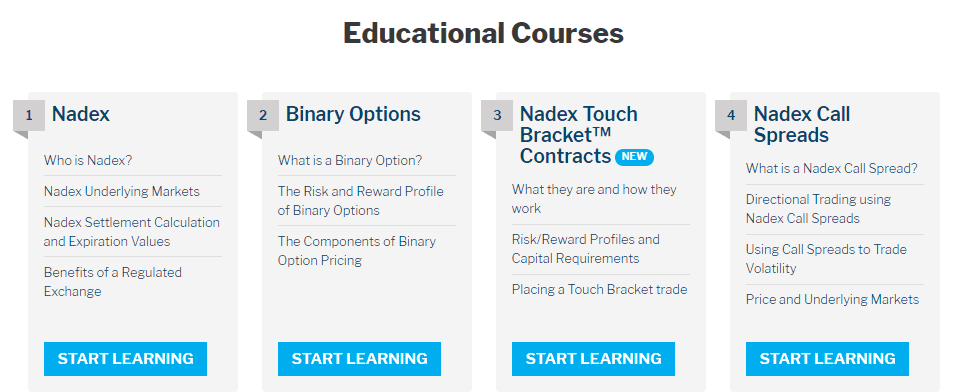This screenshot has height=392, width=964.
Task: Start learning the Binary Options course
Action: [360, 359]
